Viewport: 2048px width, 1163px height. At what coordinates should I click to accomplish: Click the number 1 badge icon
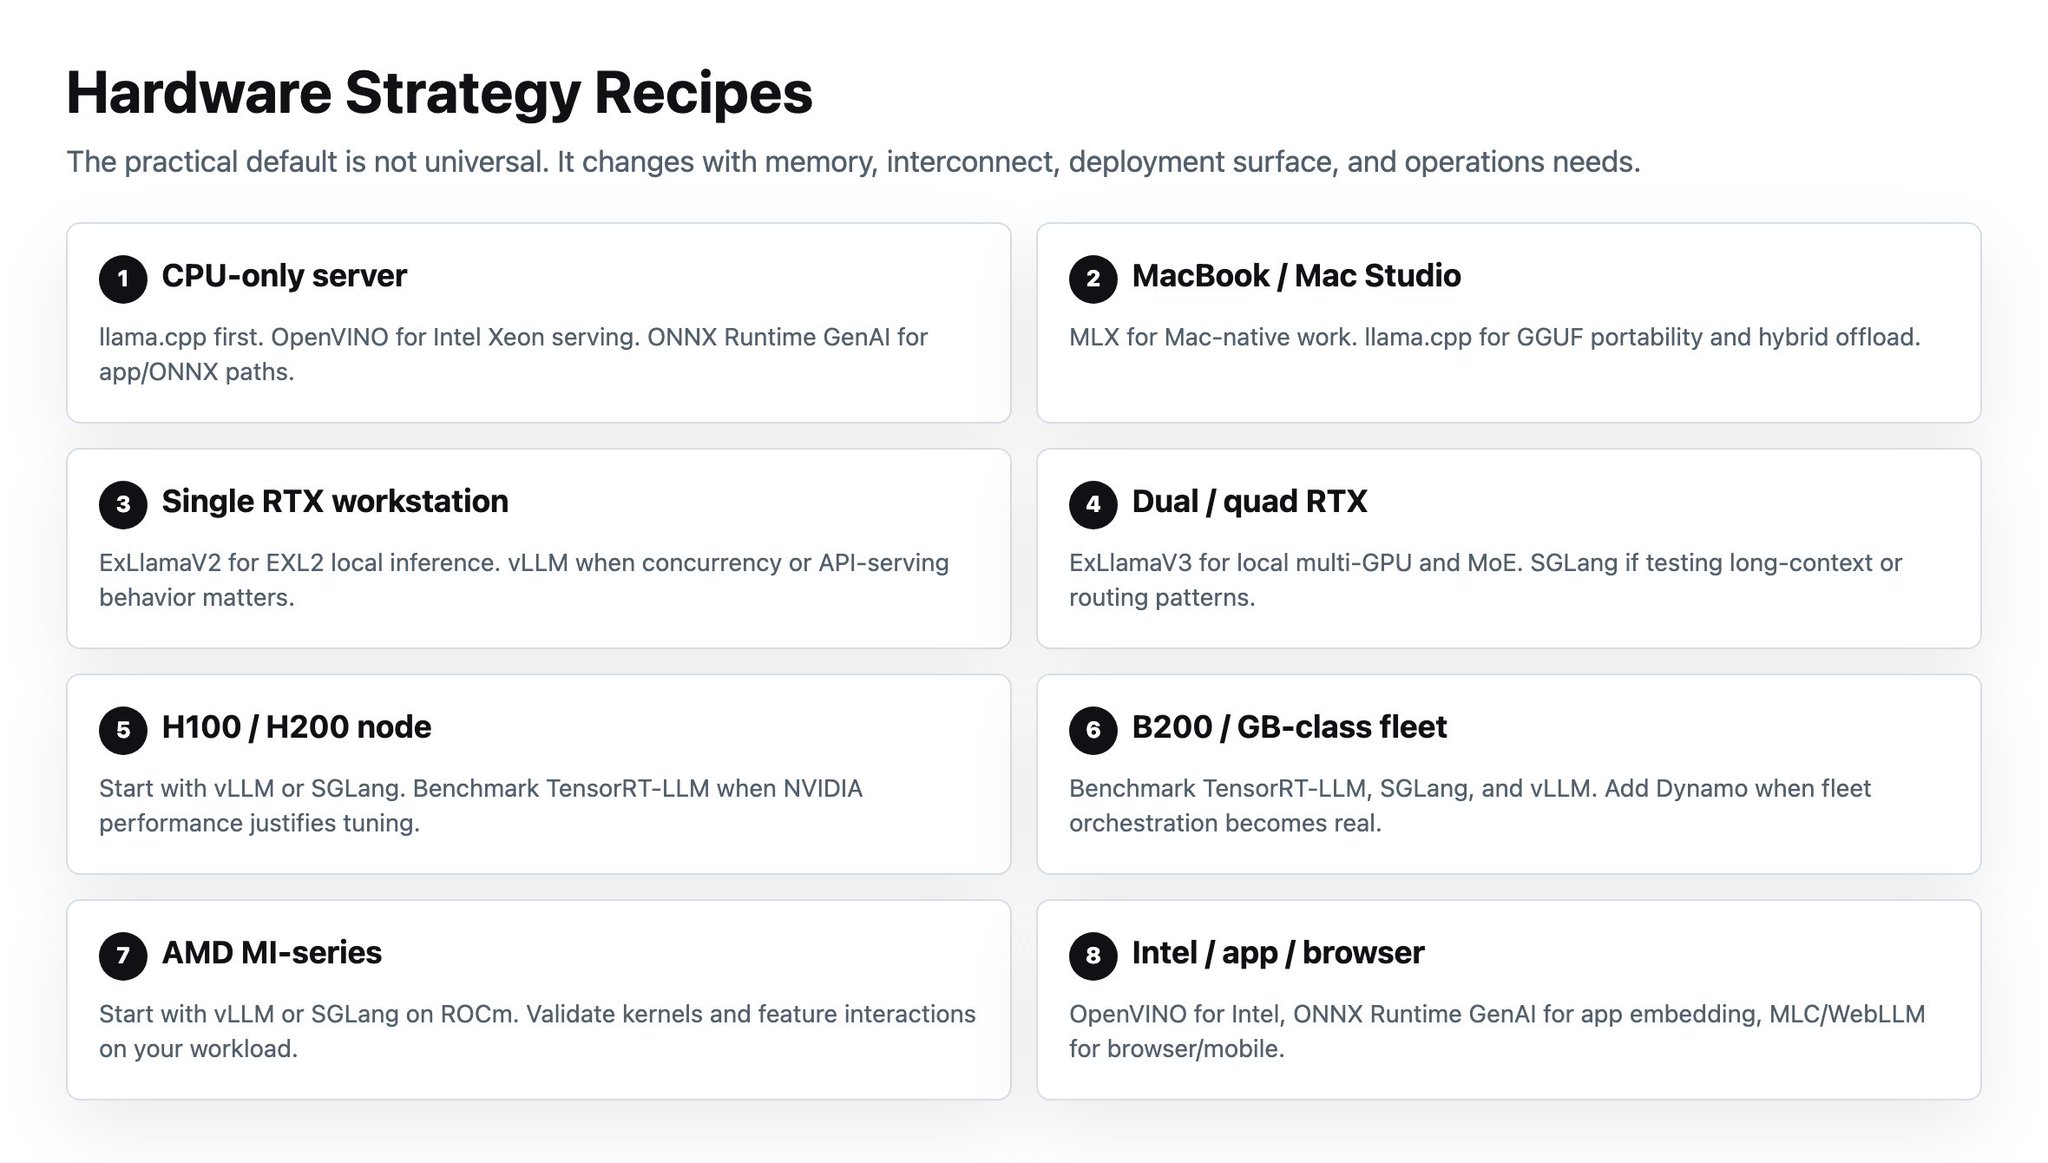click(x=123, y=278)
